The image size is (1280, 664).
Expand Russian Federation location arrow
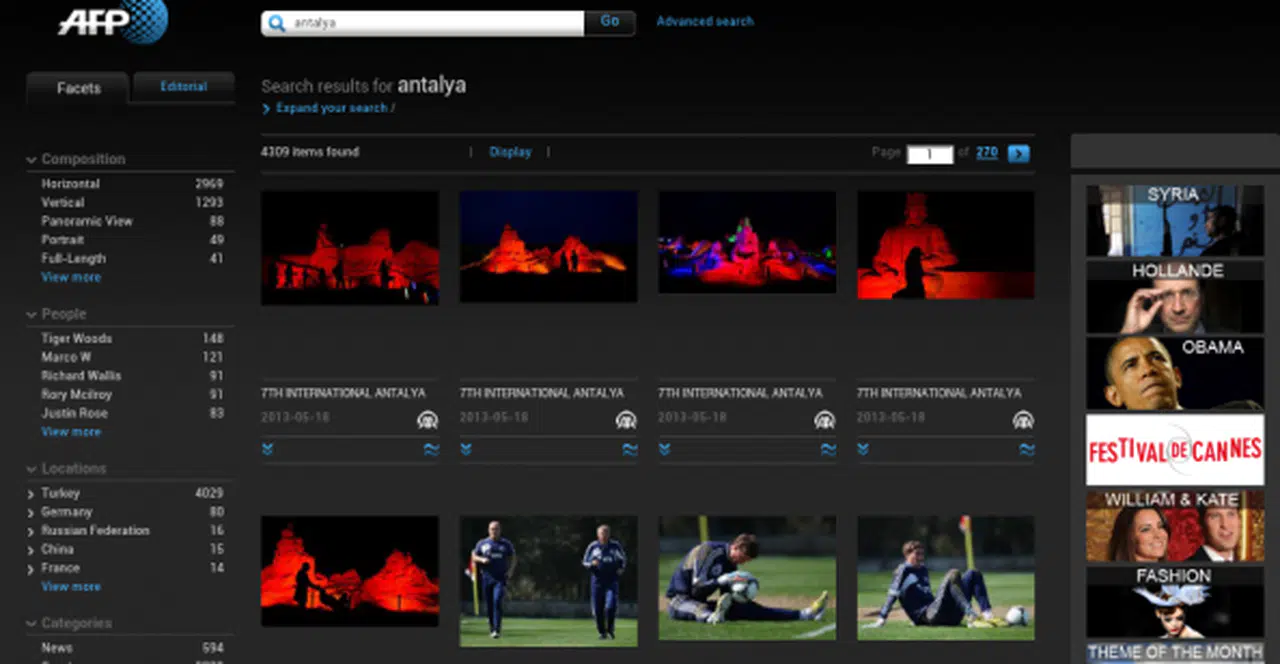32,531
